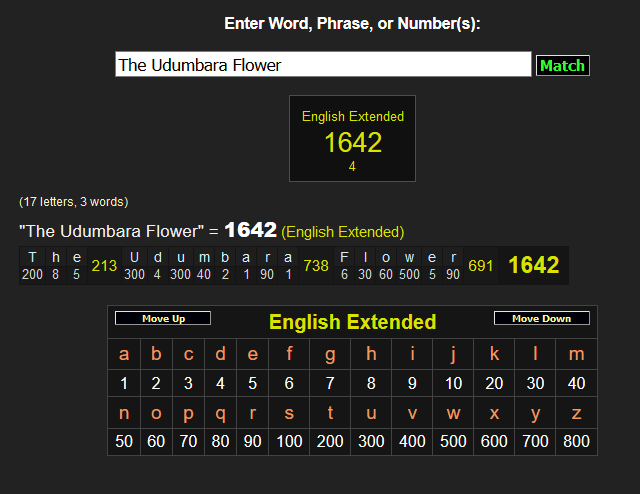Click the word sum 738 in breakdown
The height and width of the screenshot is (494, 640).
click(316, 266)
